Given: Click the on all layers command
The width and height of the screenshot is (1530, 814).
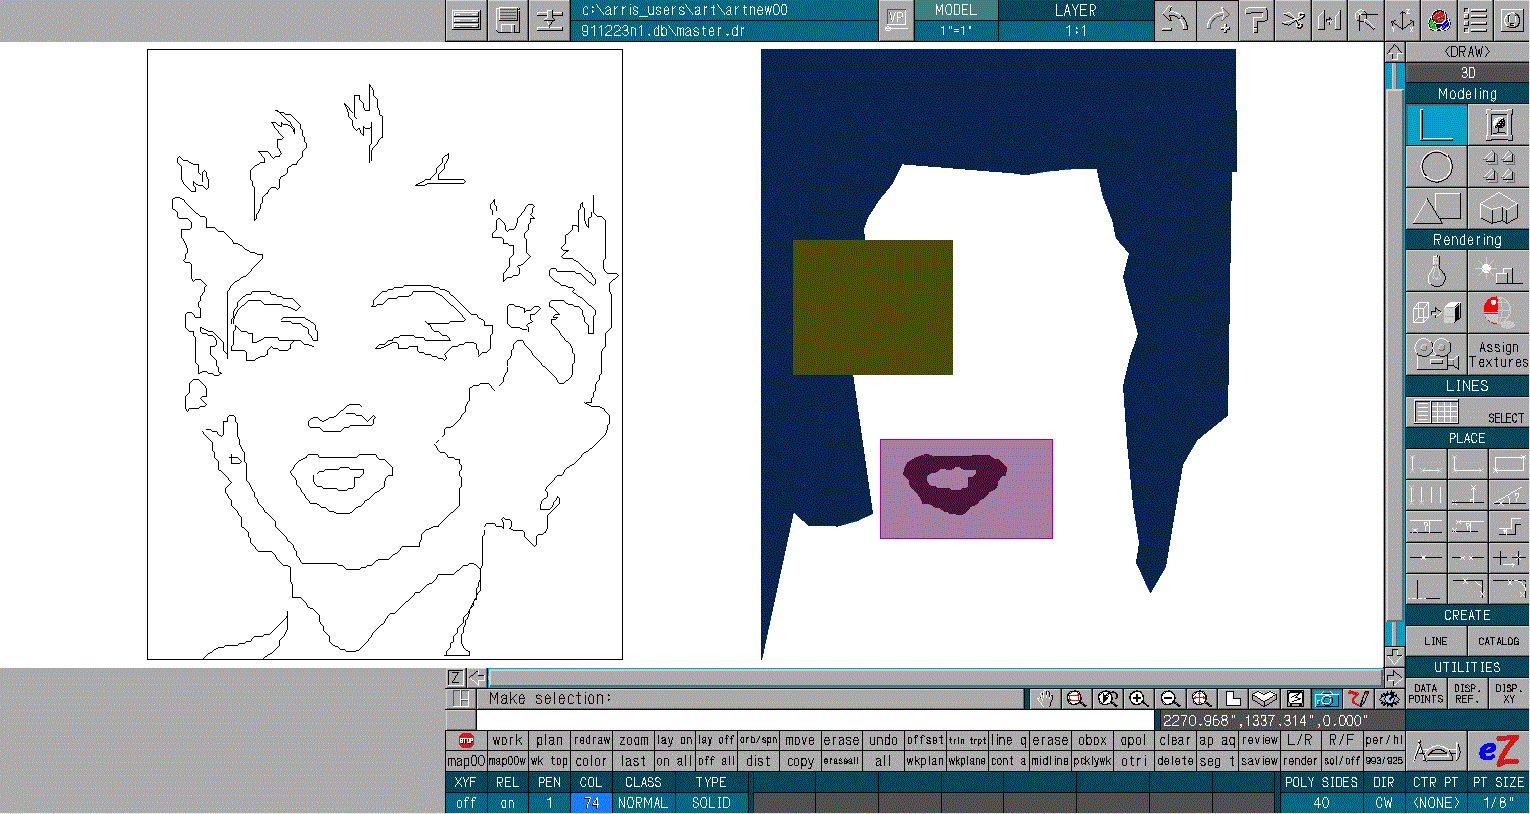Looking at the screenshot, I should pyautogui.click(x=675, y=761).
